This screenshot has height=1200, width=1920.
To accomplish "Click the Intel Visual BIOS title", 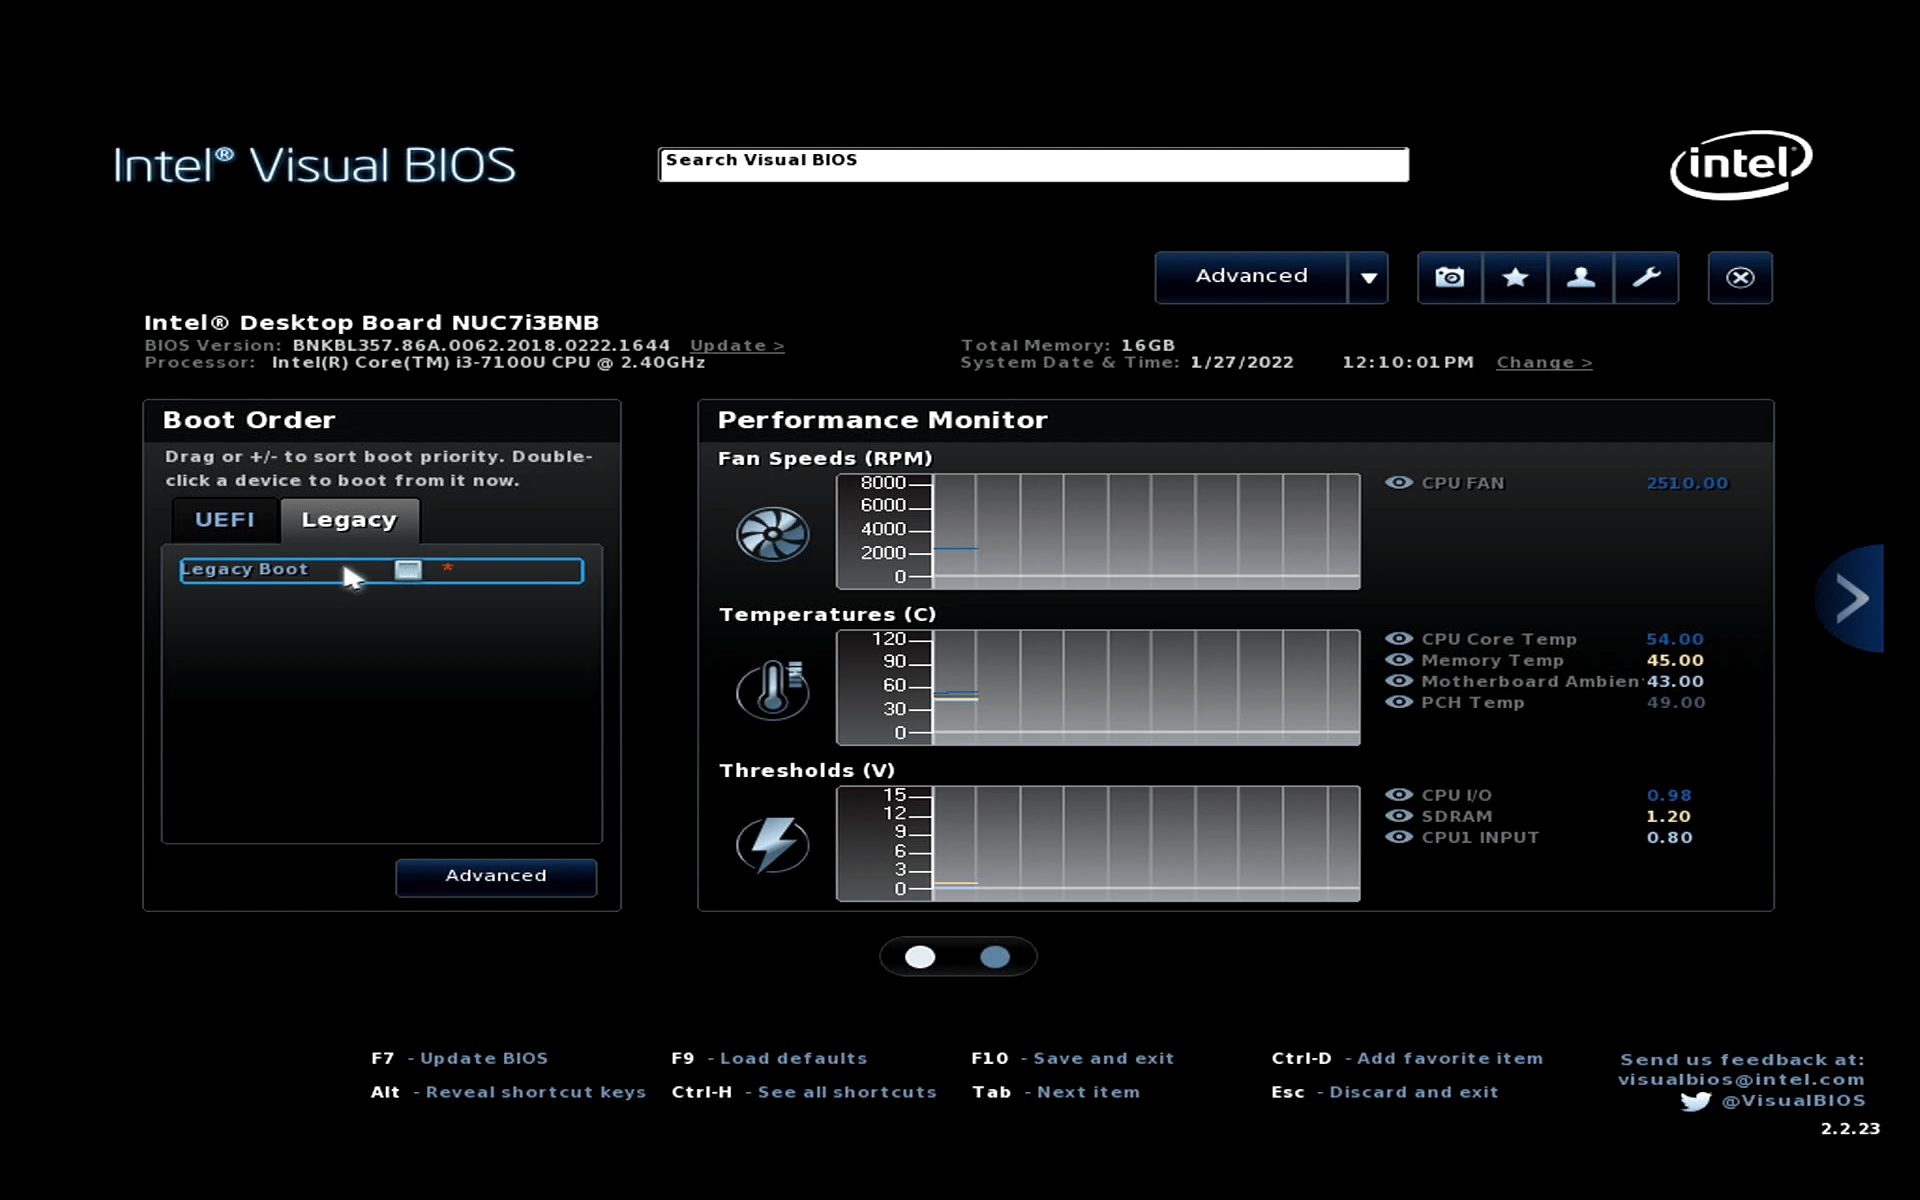I will (x=314, y=165).
